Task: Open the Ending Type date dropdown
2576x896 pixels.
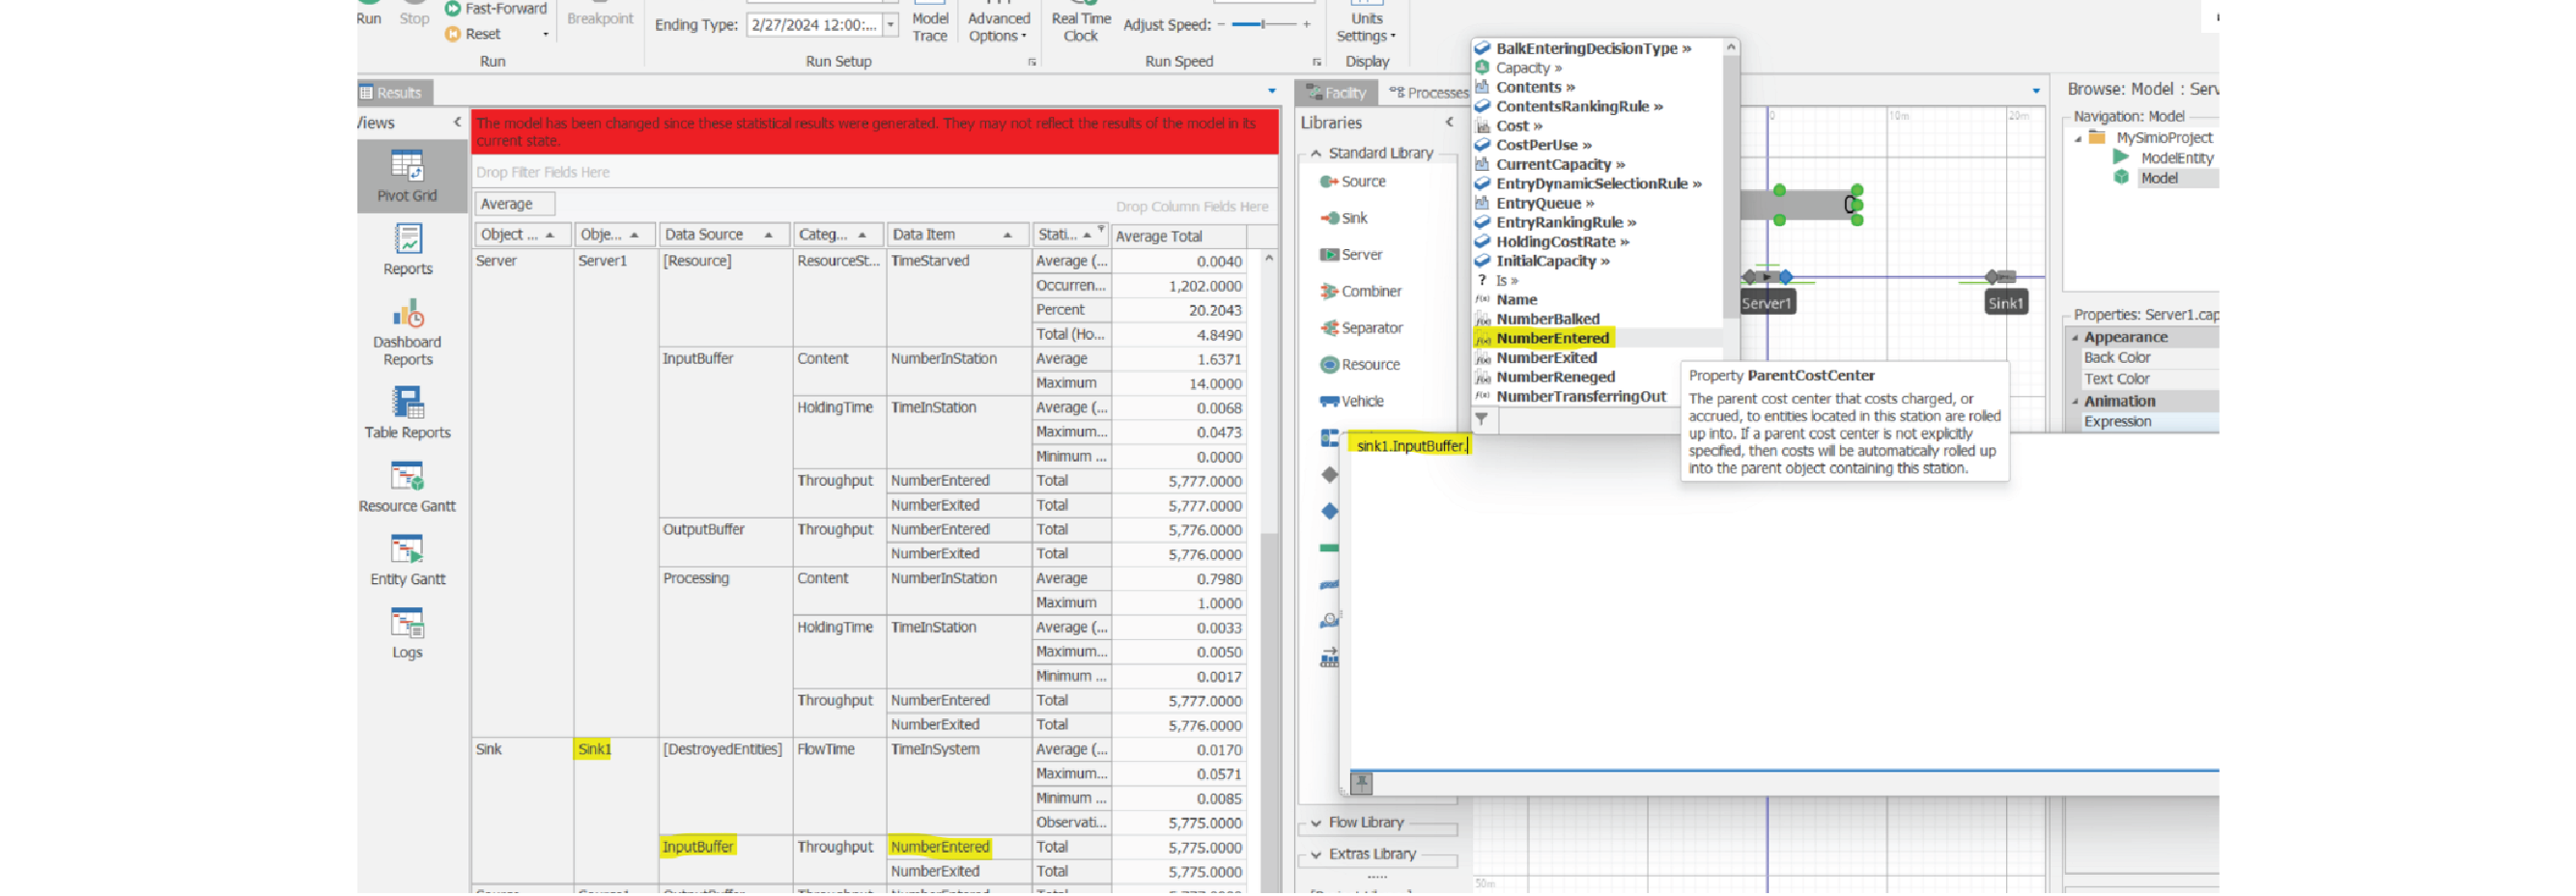Action: click(890, 25)
